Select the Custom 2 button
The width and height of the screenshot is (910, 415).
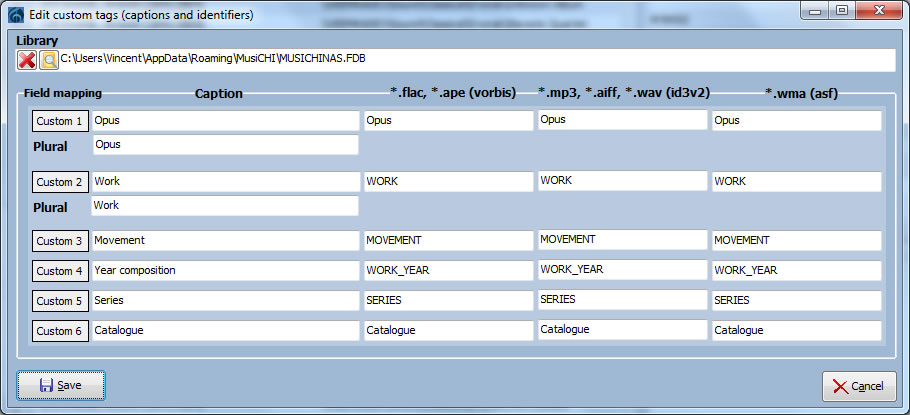coord(60,182)
